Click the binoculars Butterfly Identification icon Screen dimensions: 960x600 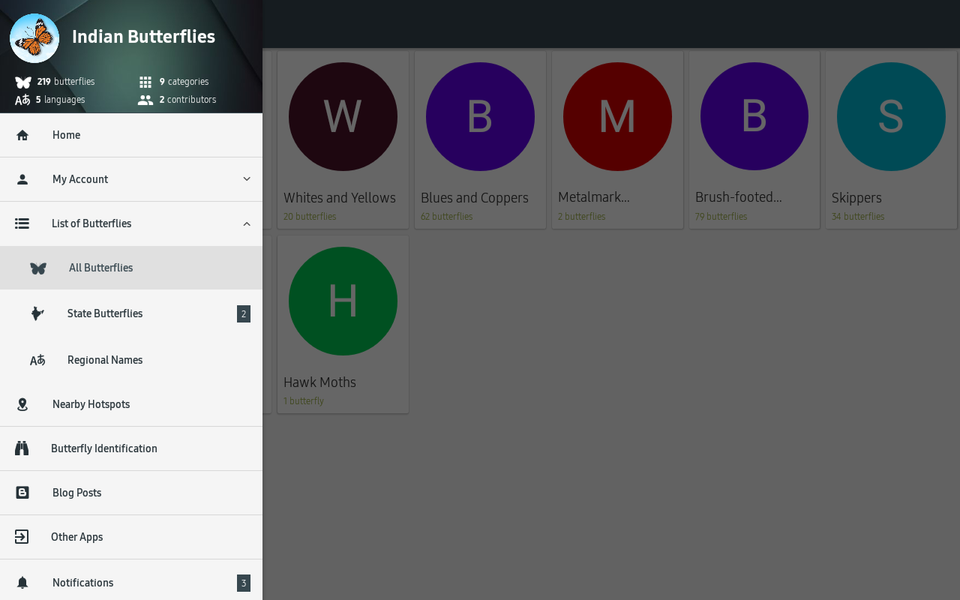[22, 449]
